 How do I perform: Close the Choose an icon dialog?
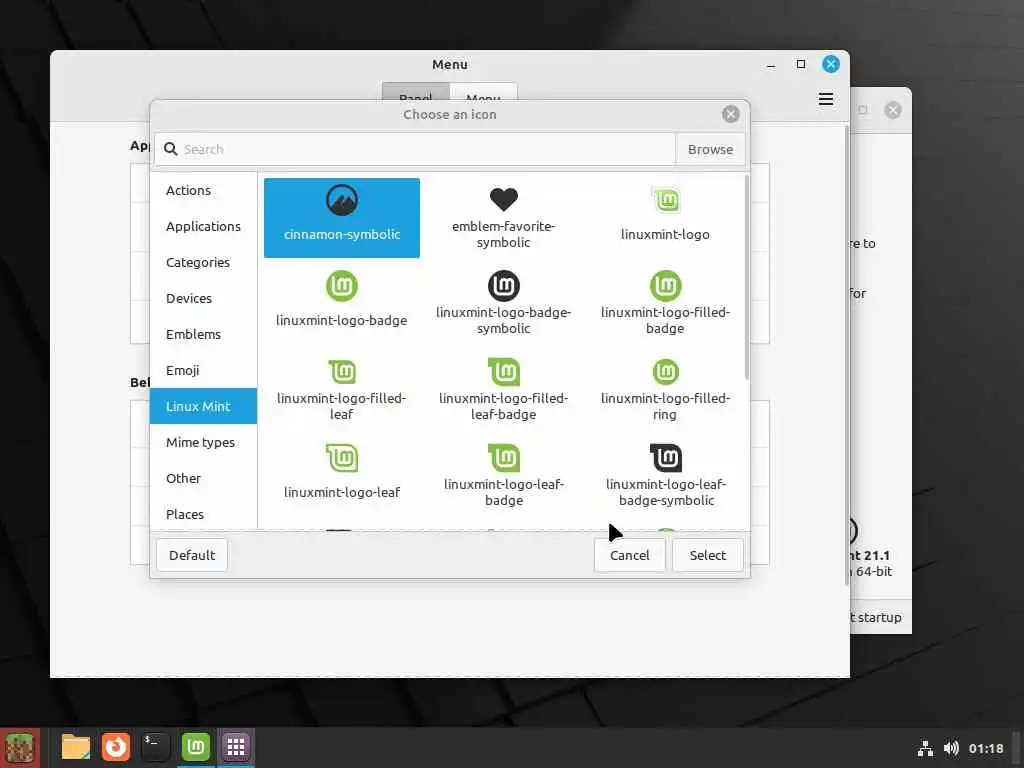tap(731, 114)
